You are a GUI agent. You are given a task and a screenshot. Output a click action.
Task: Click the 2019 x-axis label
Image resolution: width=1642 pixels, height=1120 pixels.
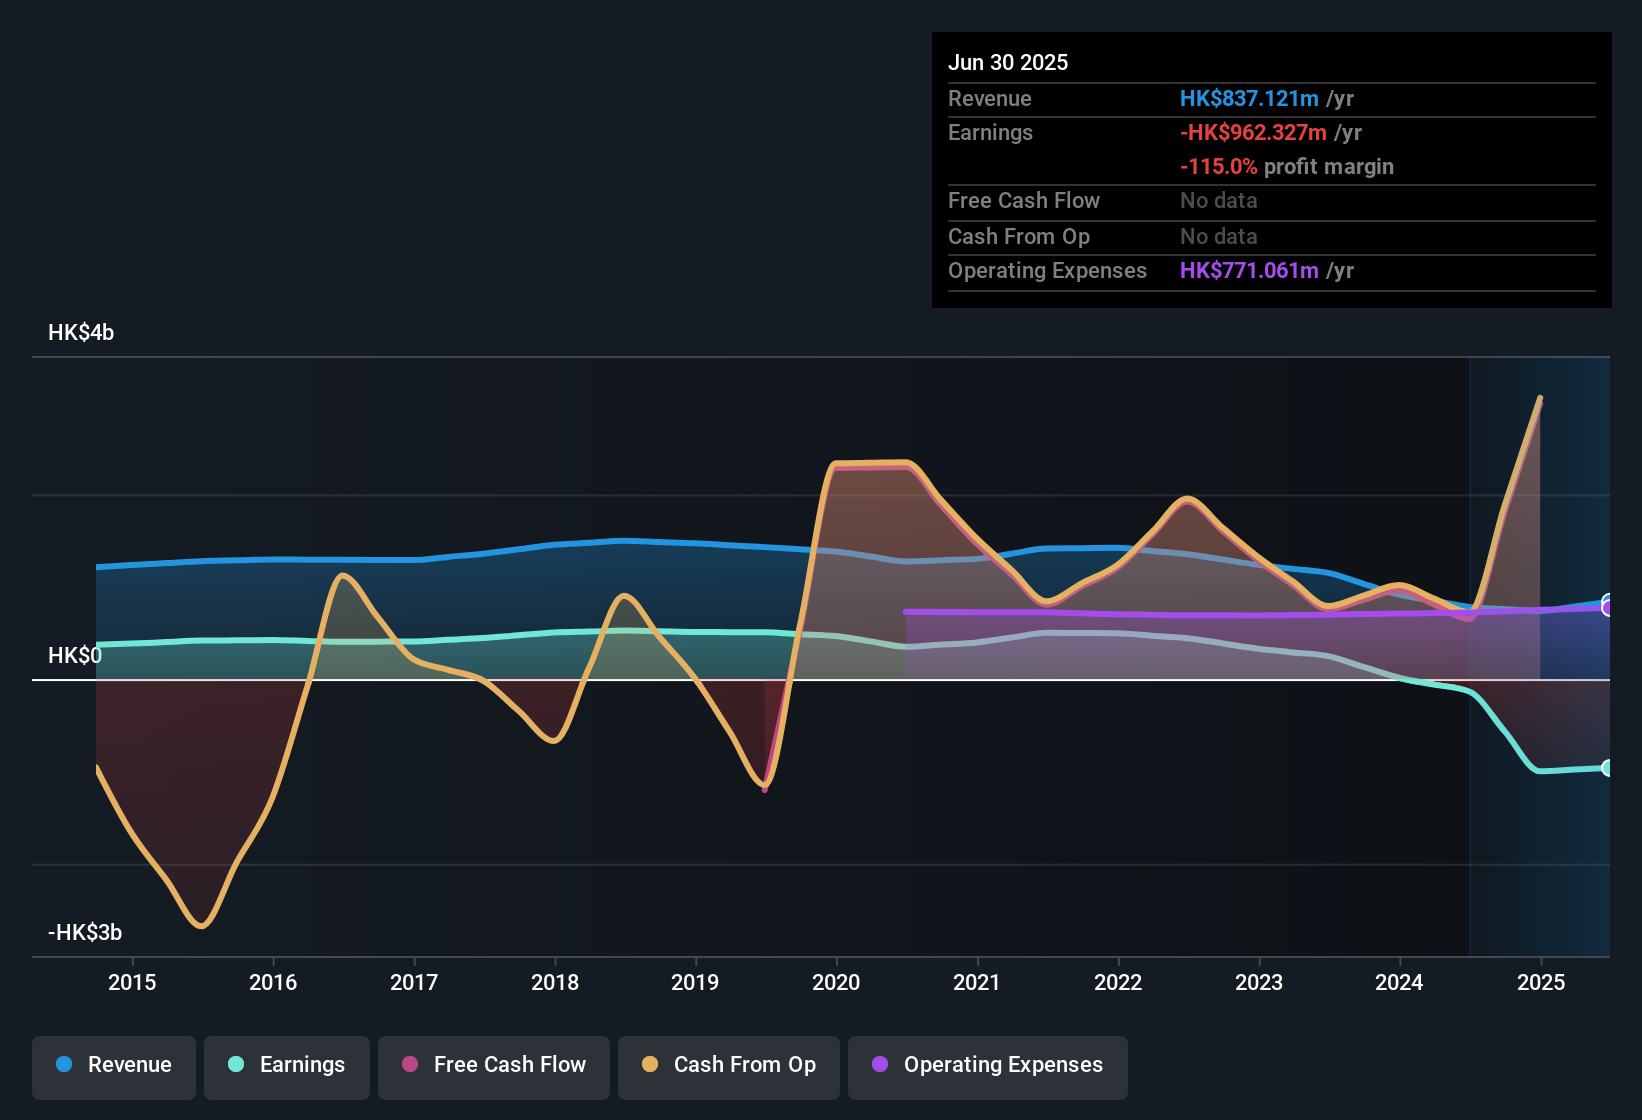coord(695,982)
